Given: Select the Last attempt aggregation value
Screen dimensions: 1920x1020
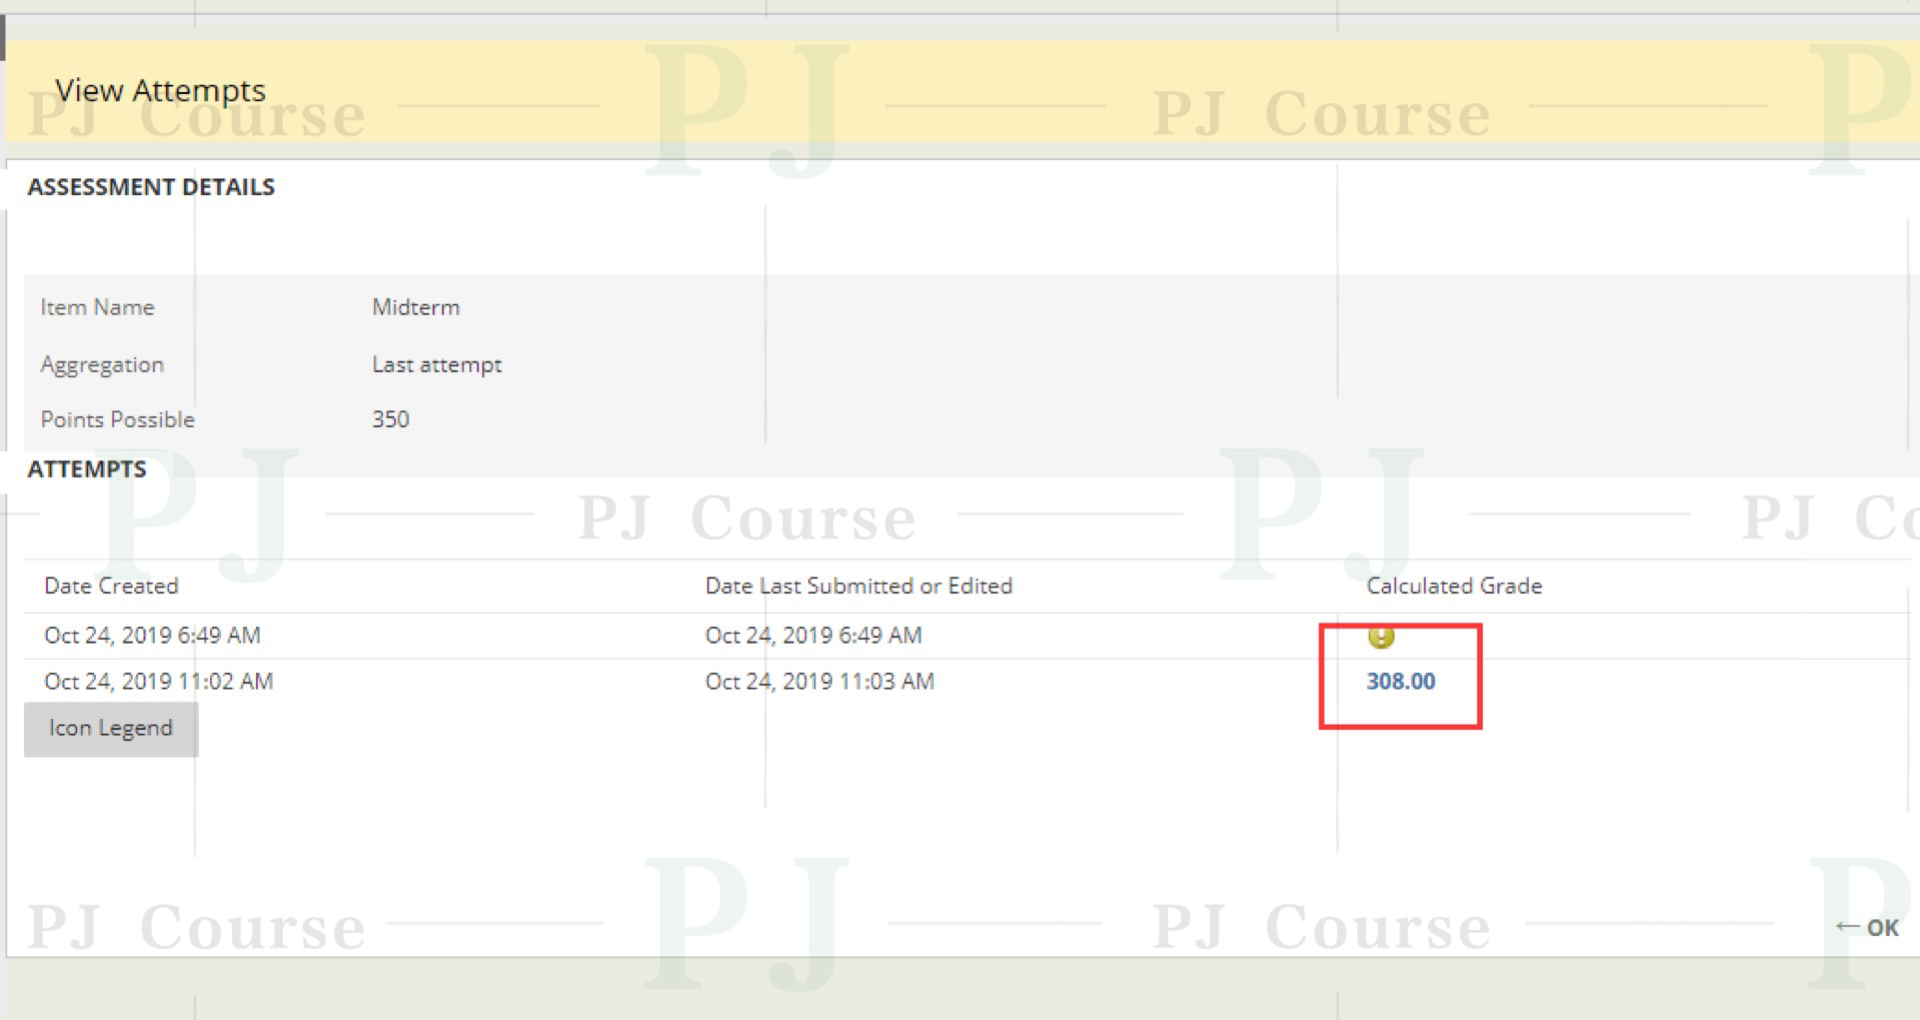Looking at the screenshot, I should [437, 365].
